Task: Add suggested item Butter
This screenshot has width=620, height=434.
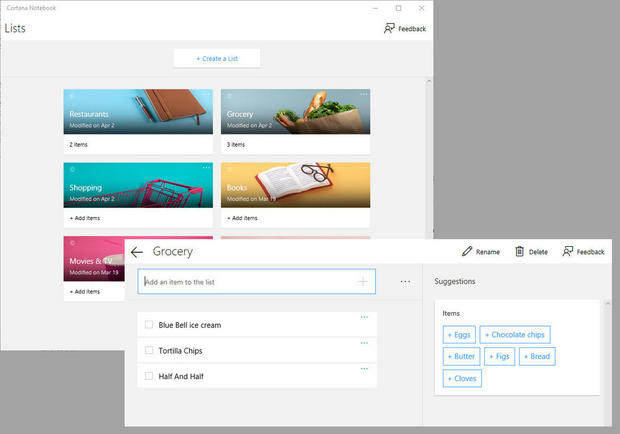Action: click(x=461, y=357)
